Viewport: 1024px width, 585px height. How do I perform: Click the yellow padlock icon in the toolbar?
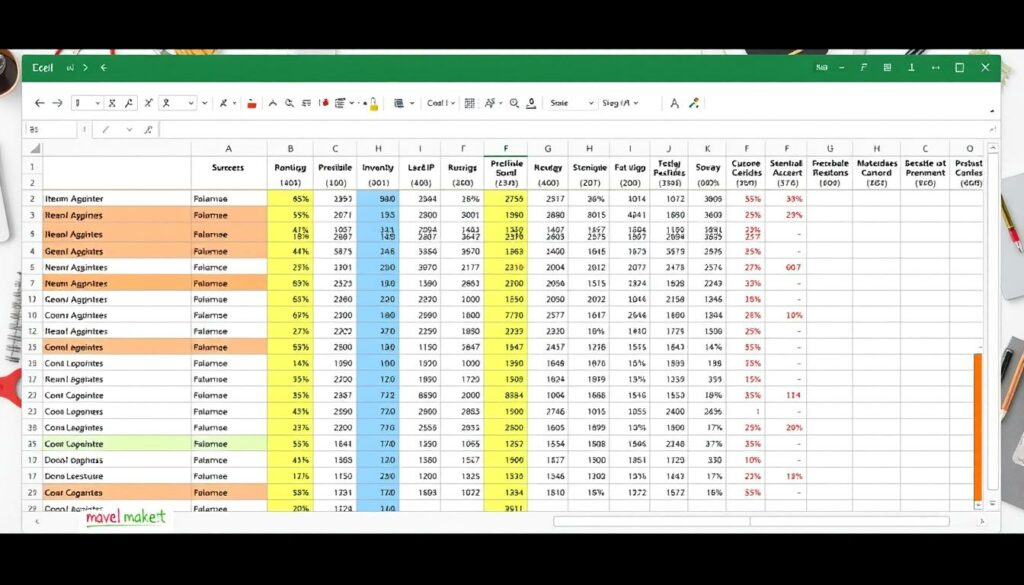click(374, 103)
